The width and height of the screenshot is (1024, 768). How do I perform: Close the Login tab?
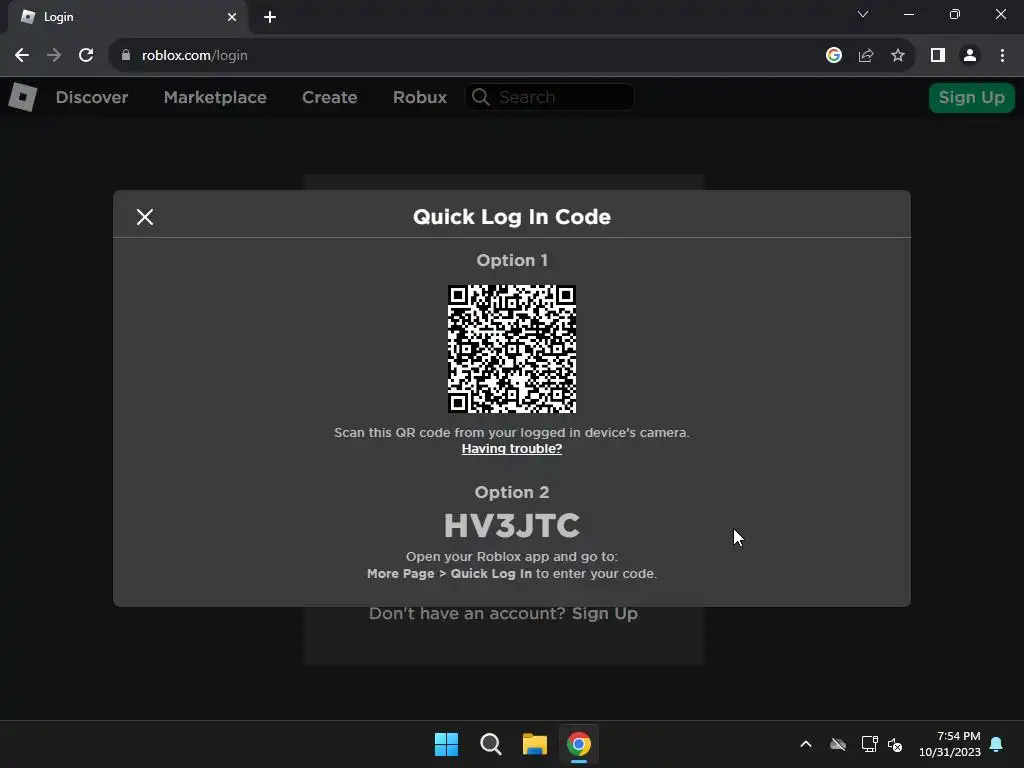[232, 17]
